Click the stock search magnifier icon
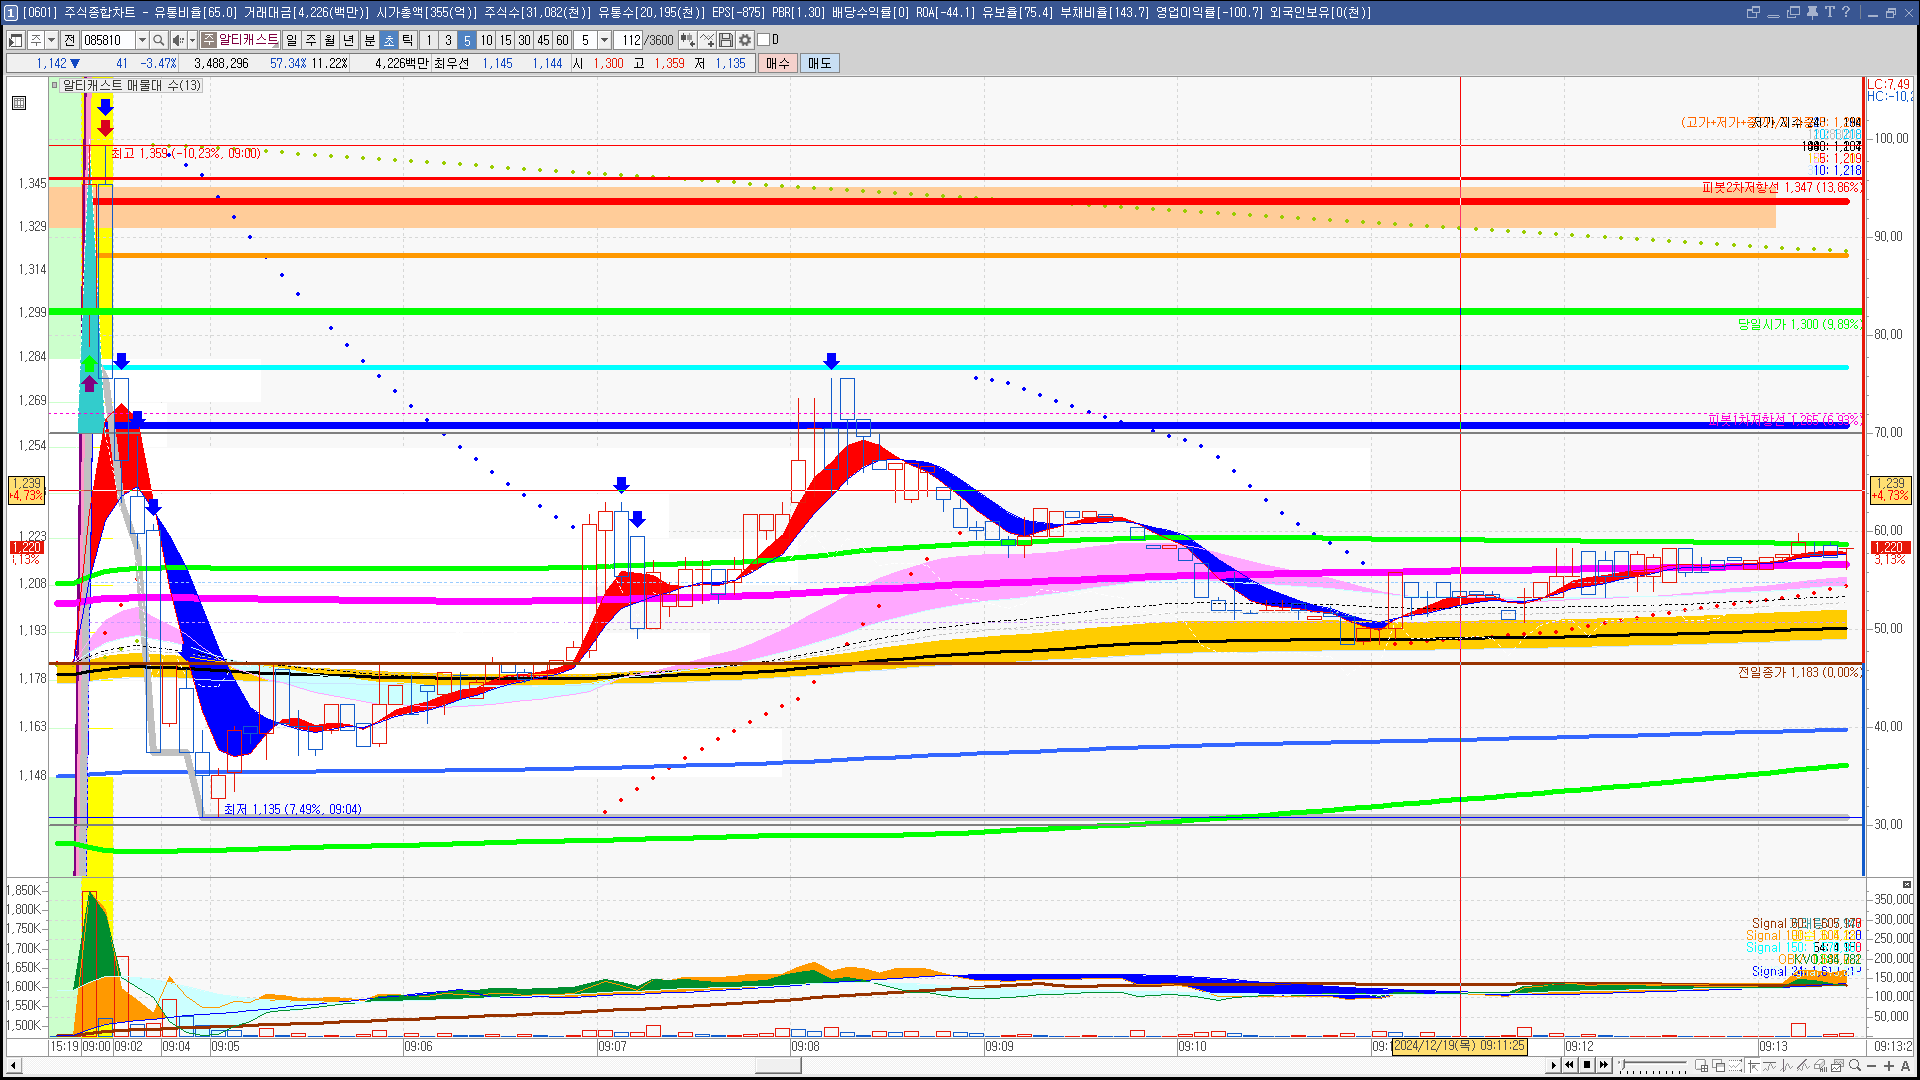The width and height of the screenshot is (1920, 1080). coord(158,40)
